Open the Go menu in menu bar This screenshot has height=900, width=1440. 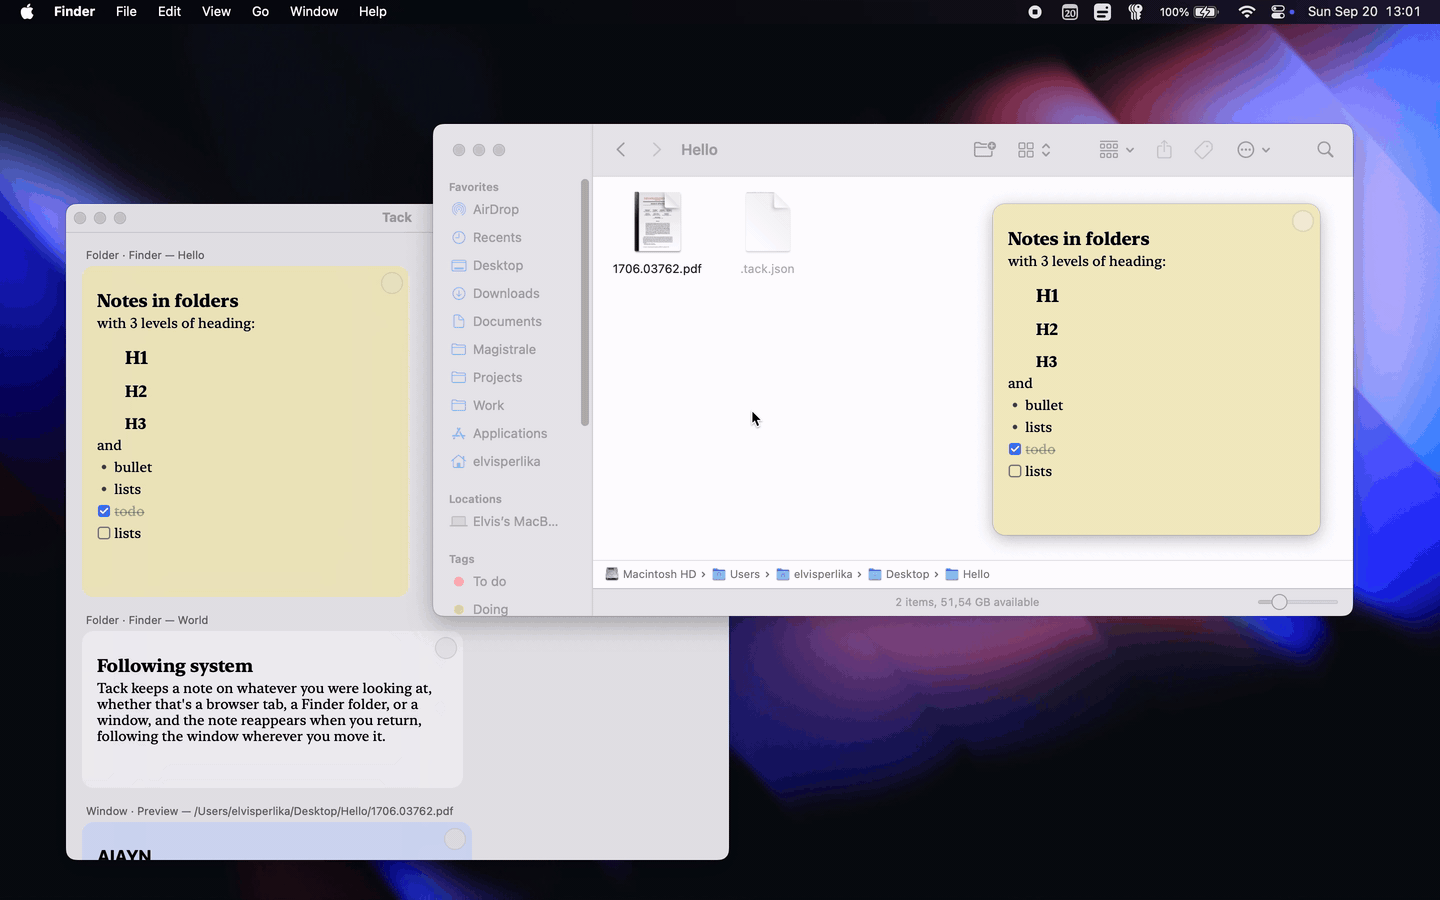(x=260, y=12)
